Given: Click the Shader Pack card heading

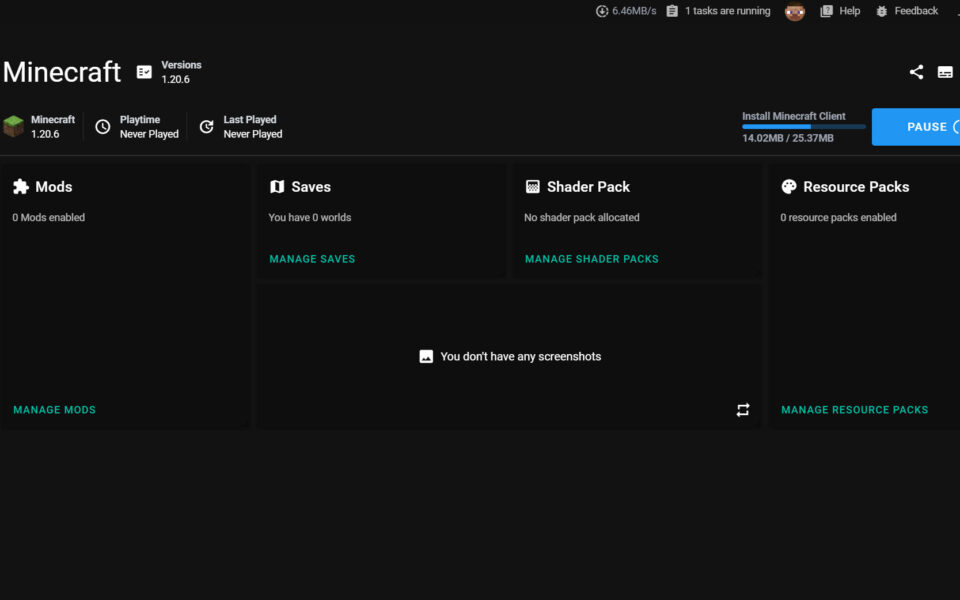Looking at the screenshot, I should [588, 187].
